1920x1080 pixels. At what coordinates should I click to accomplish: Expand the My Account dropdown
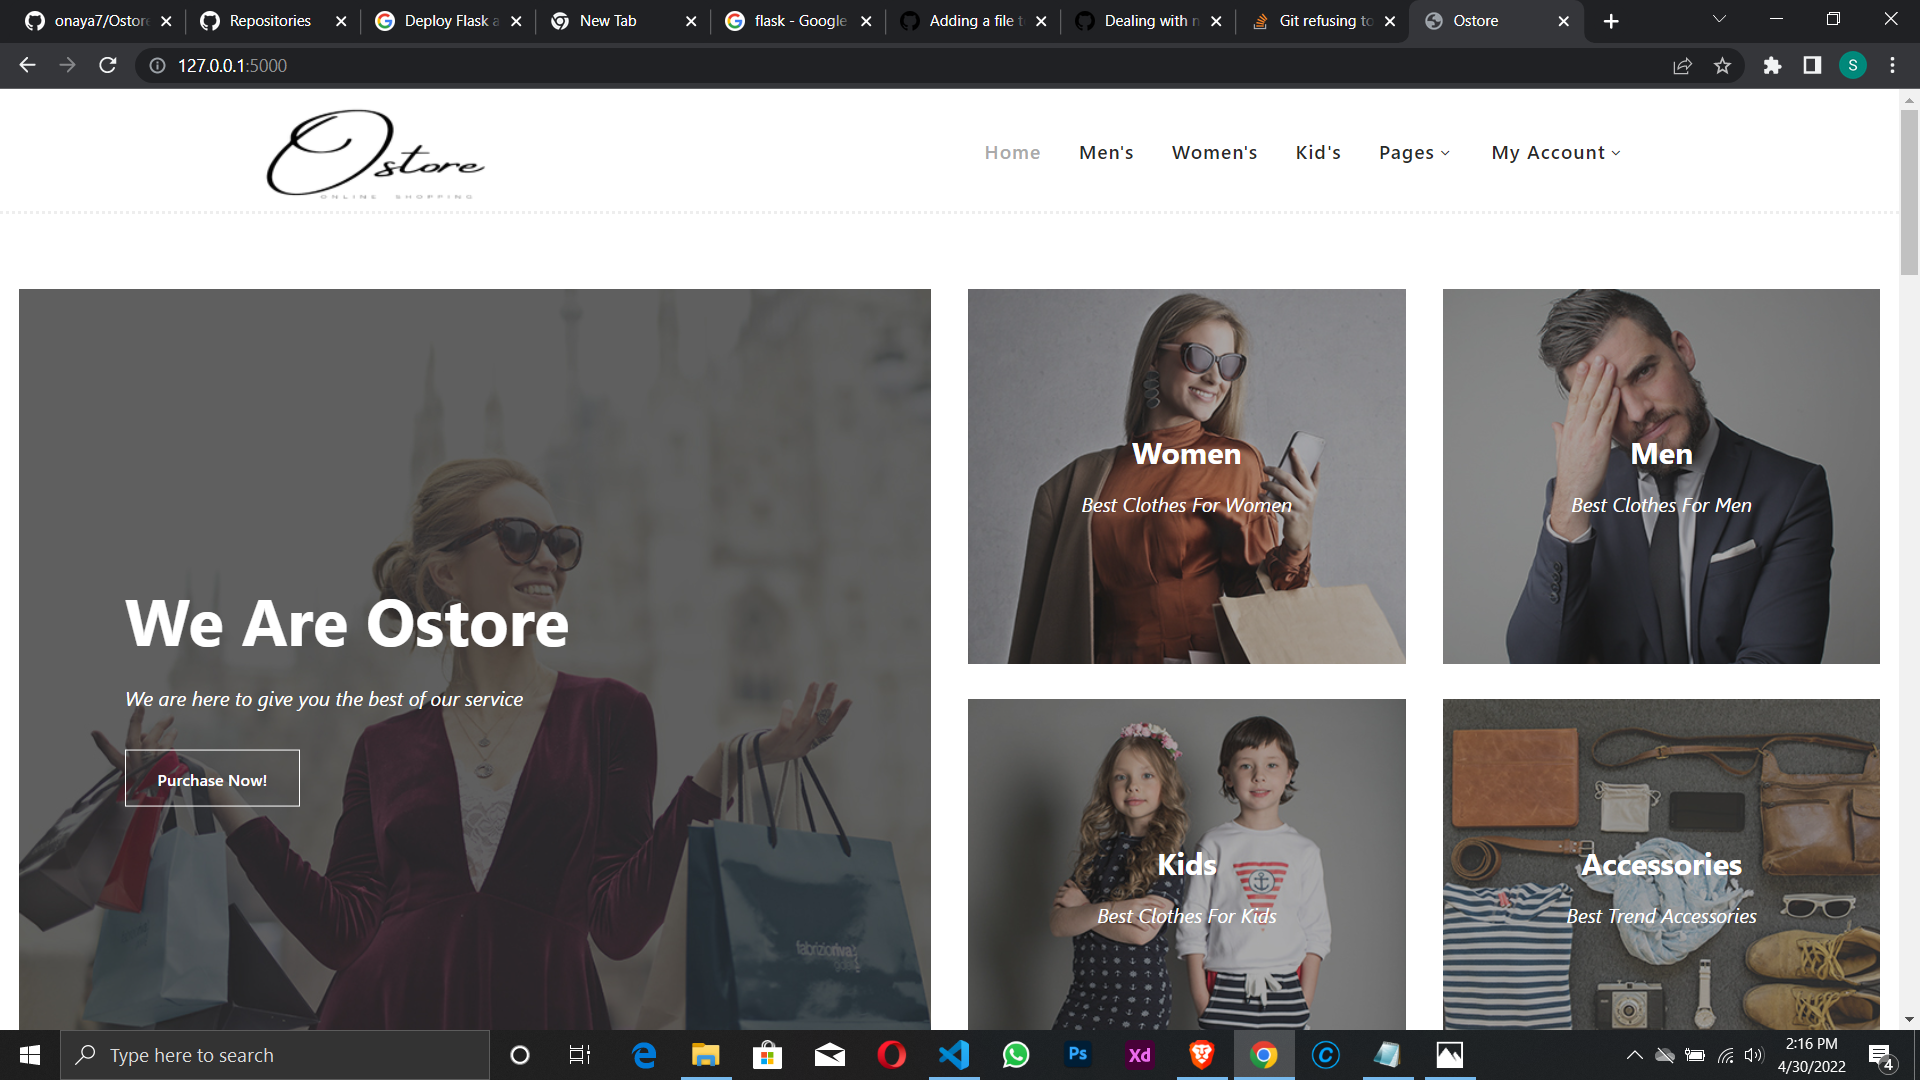point(1556,153)
